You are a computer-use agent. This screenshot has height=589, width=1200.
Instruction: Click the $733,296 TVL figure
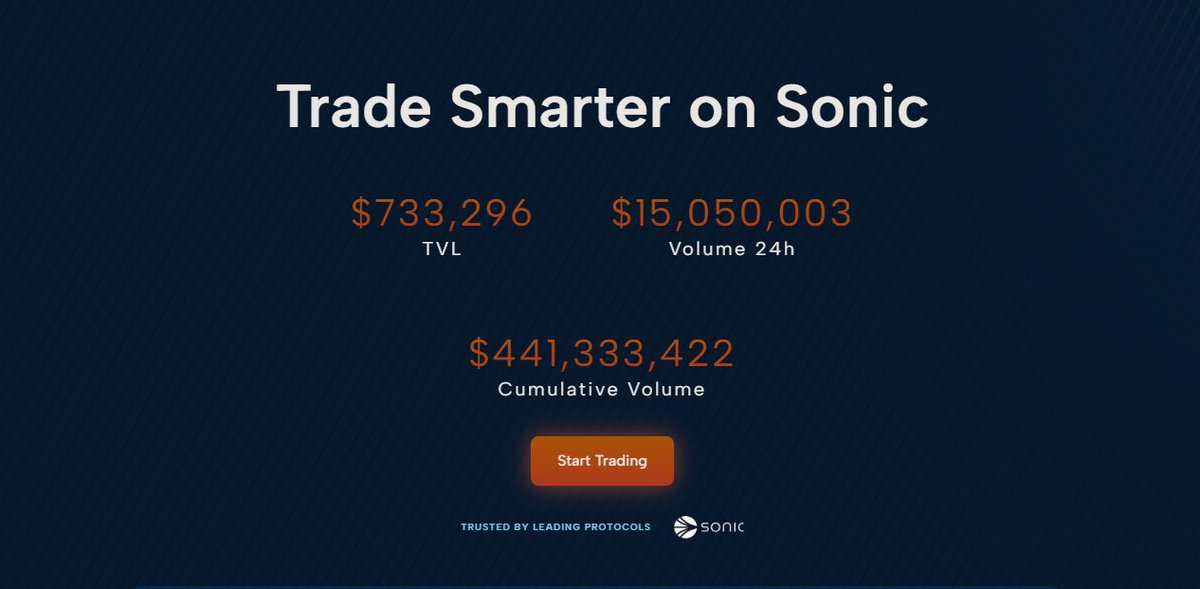point(442,213)
